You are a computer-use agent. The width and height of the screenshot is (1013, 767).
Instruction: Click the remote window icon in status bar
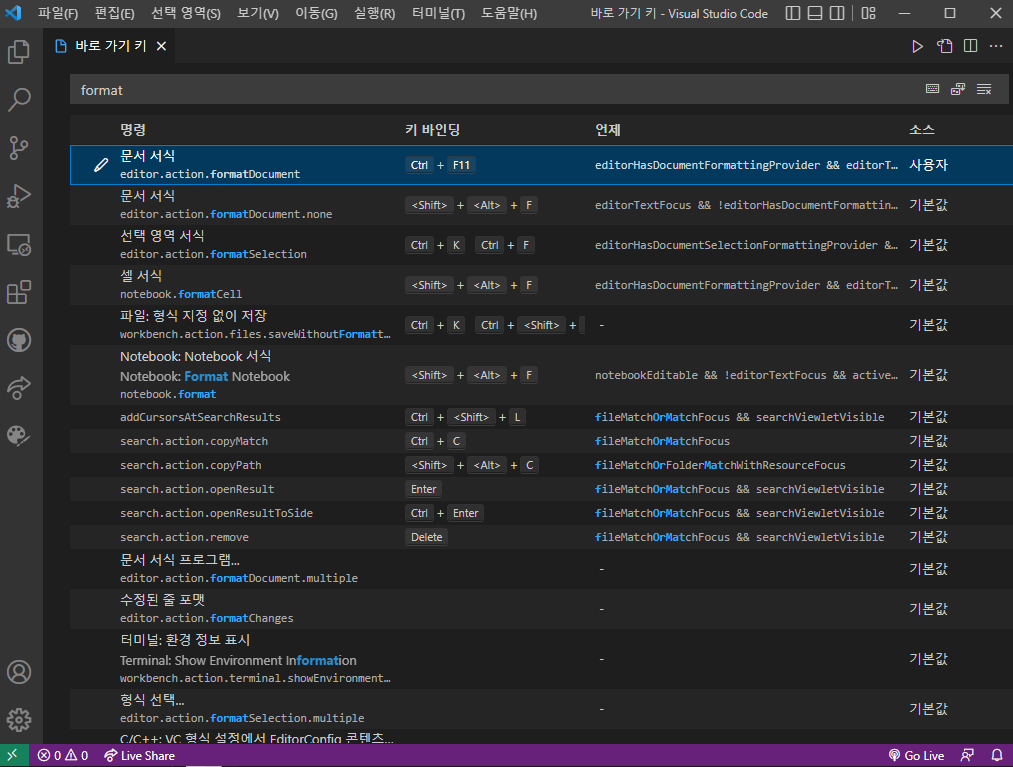click(x=13, y=755)
